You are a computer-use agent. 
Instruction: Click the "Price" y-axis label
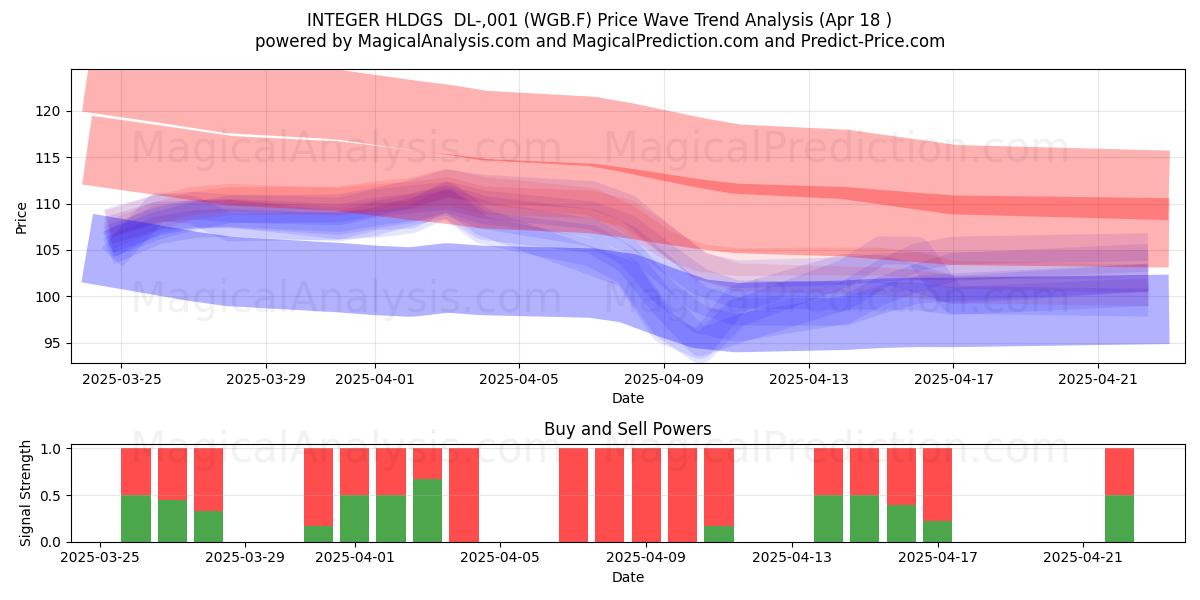22,217
